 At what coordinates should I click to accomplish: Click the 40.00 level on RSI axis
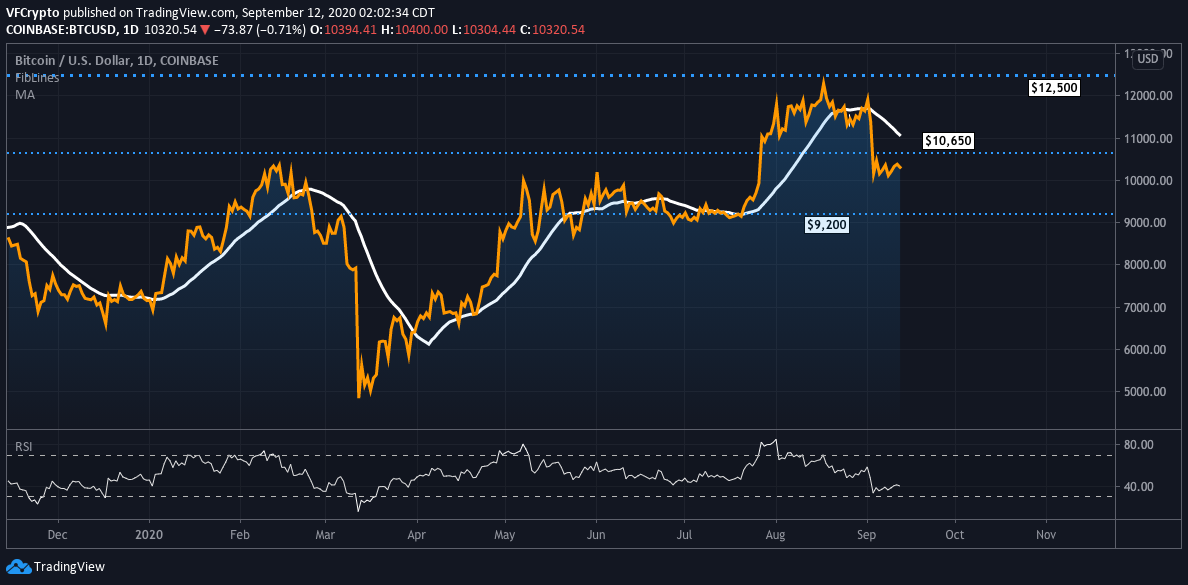[x=1141, y=487]
